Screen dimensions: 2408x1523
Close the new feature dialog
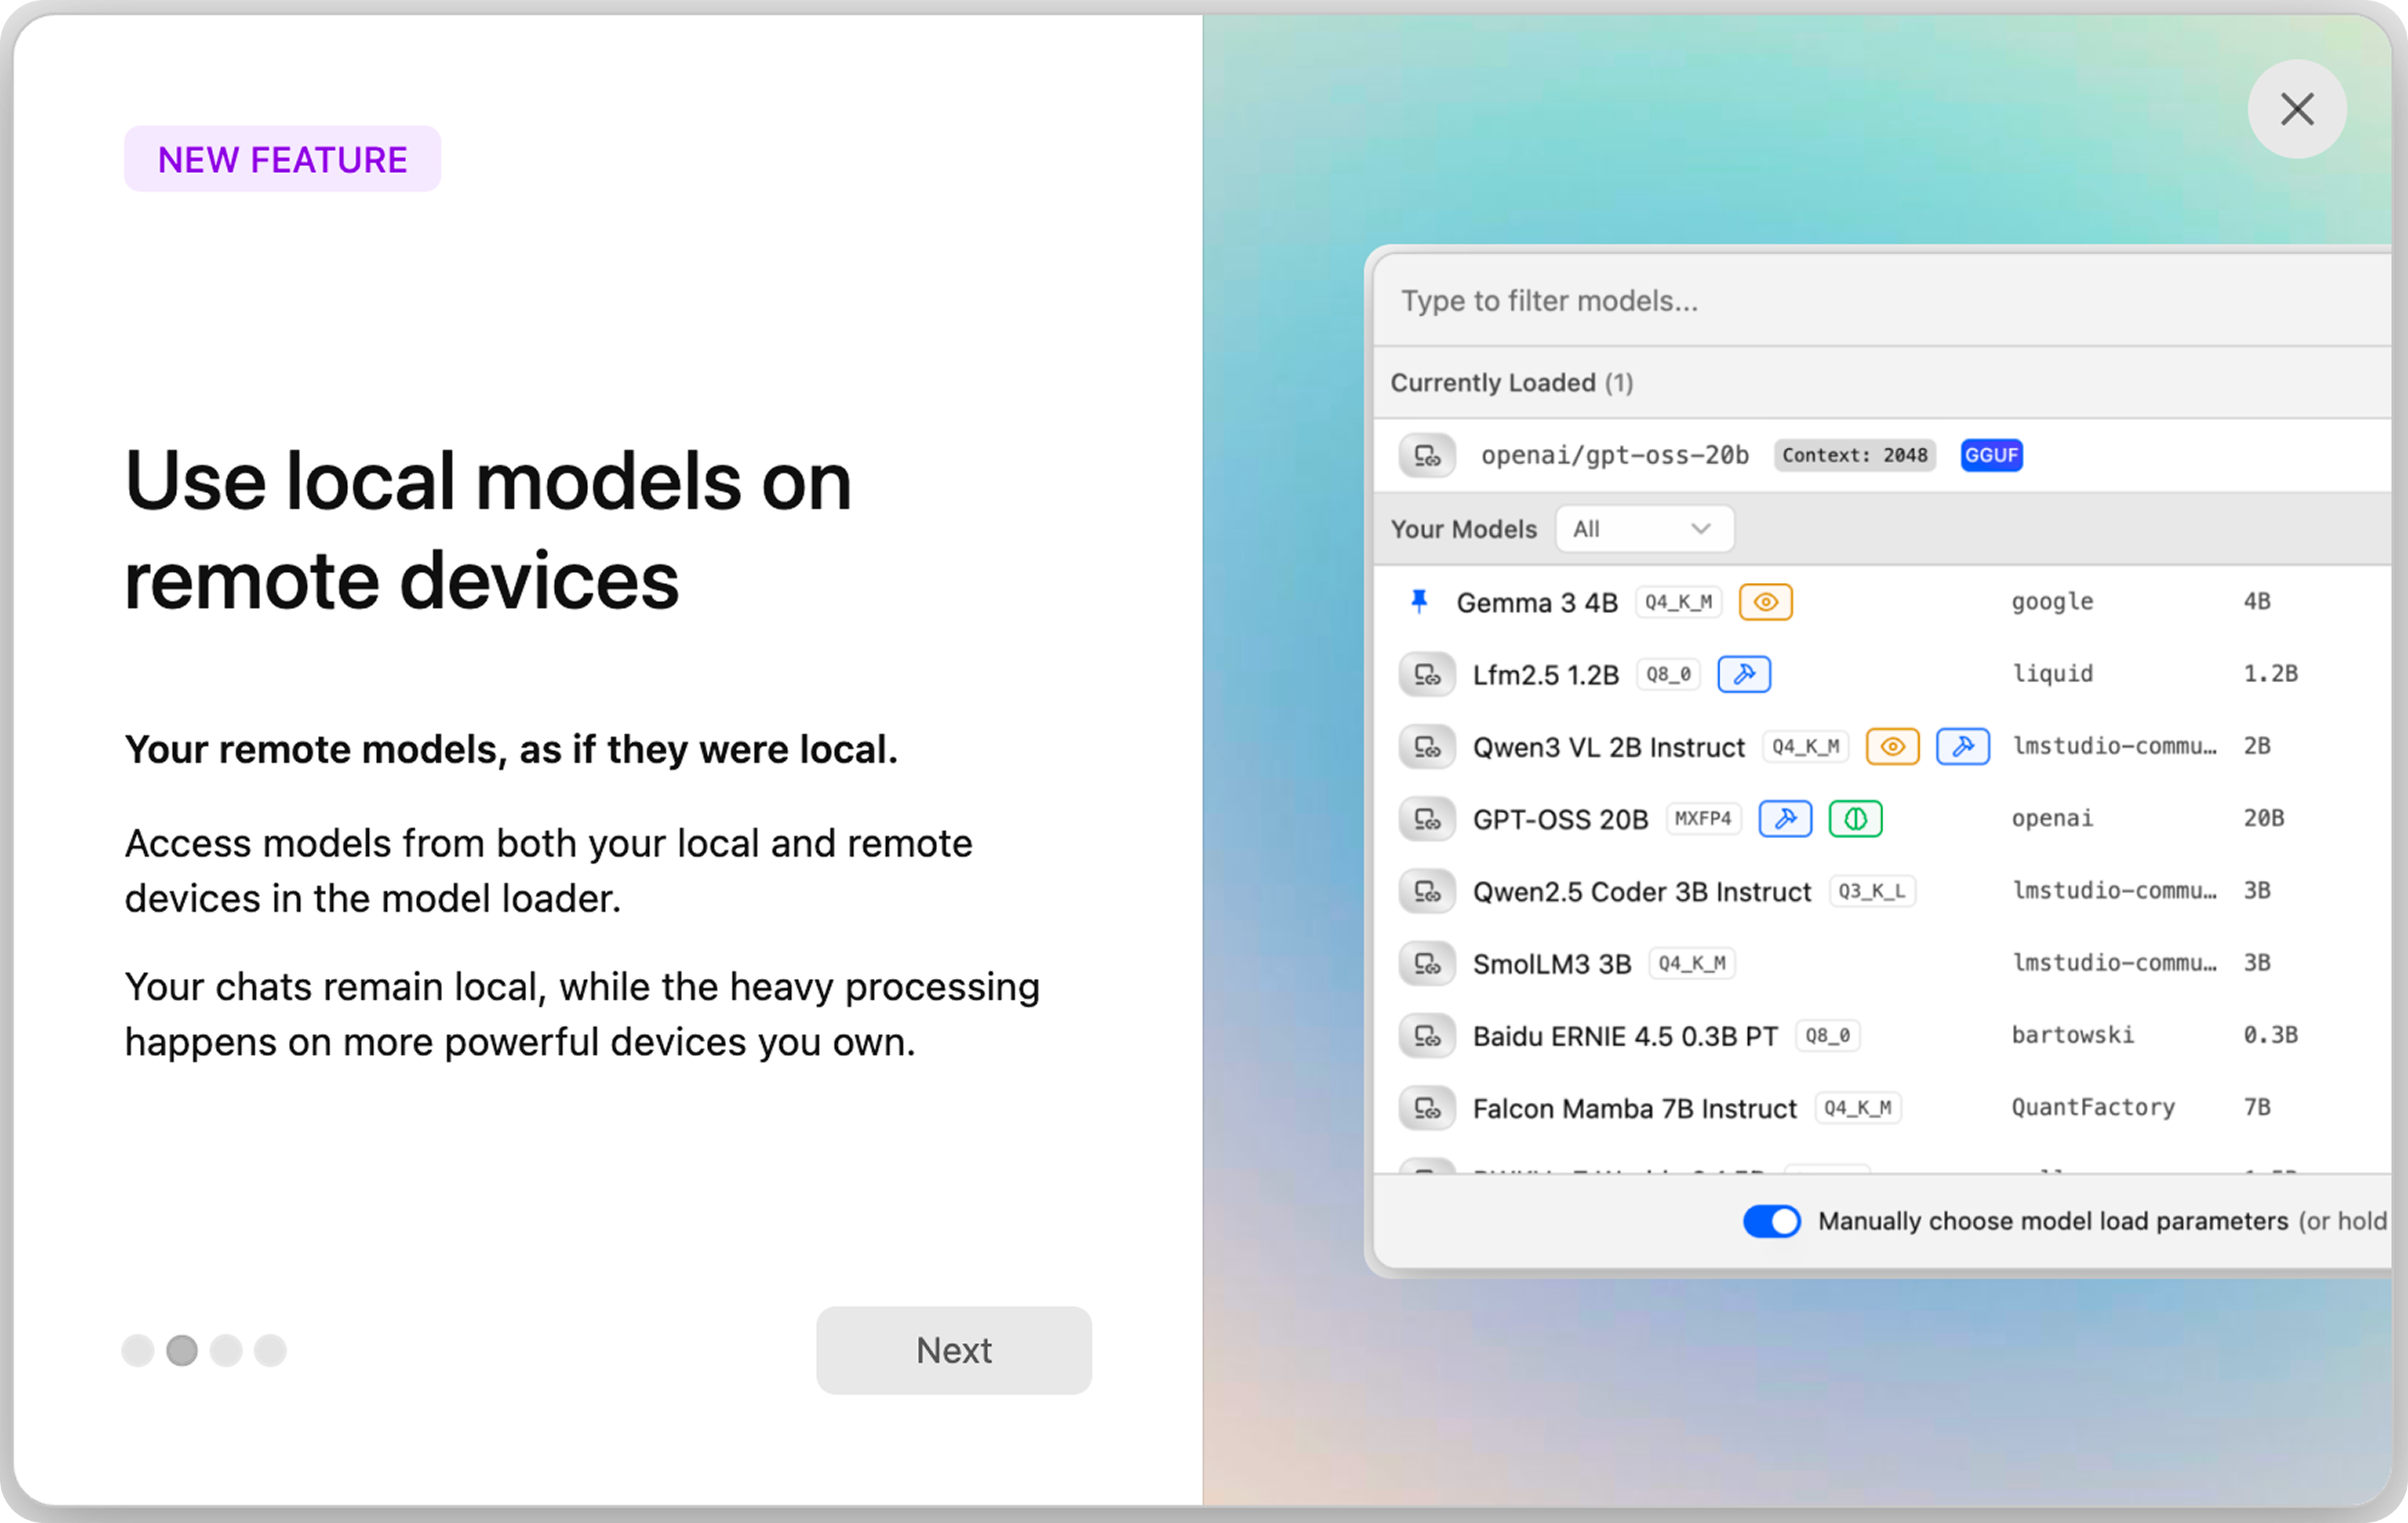[2296, 109]
